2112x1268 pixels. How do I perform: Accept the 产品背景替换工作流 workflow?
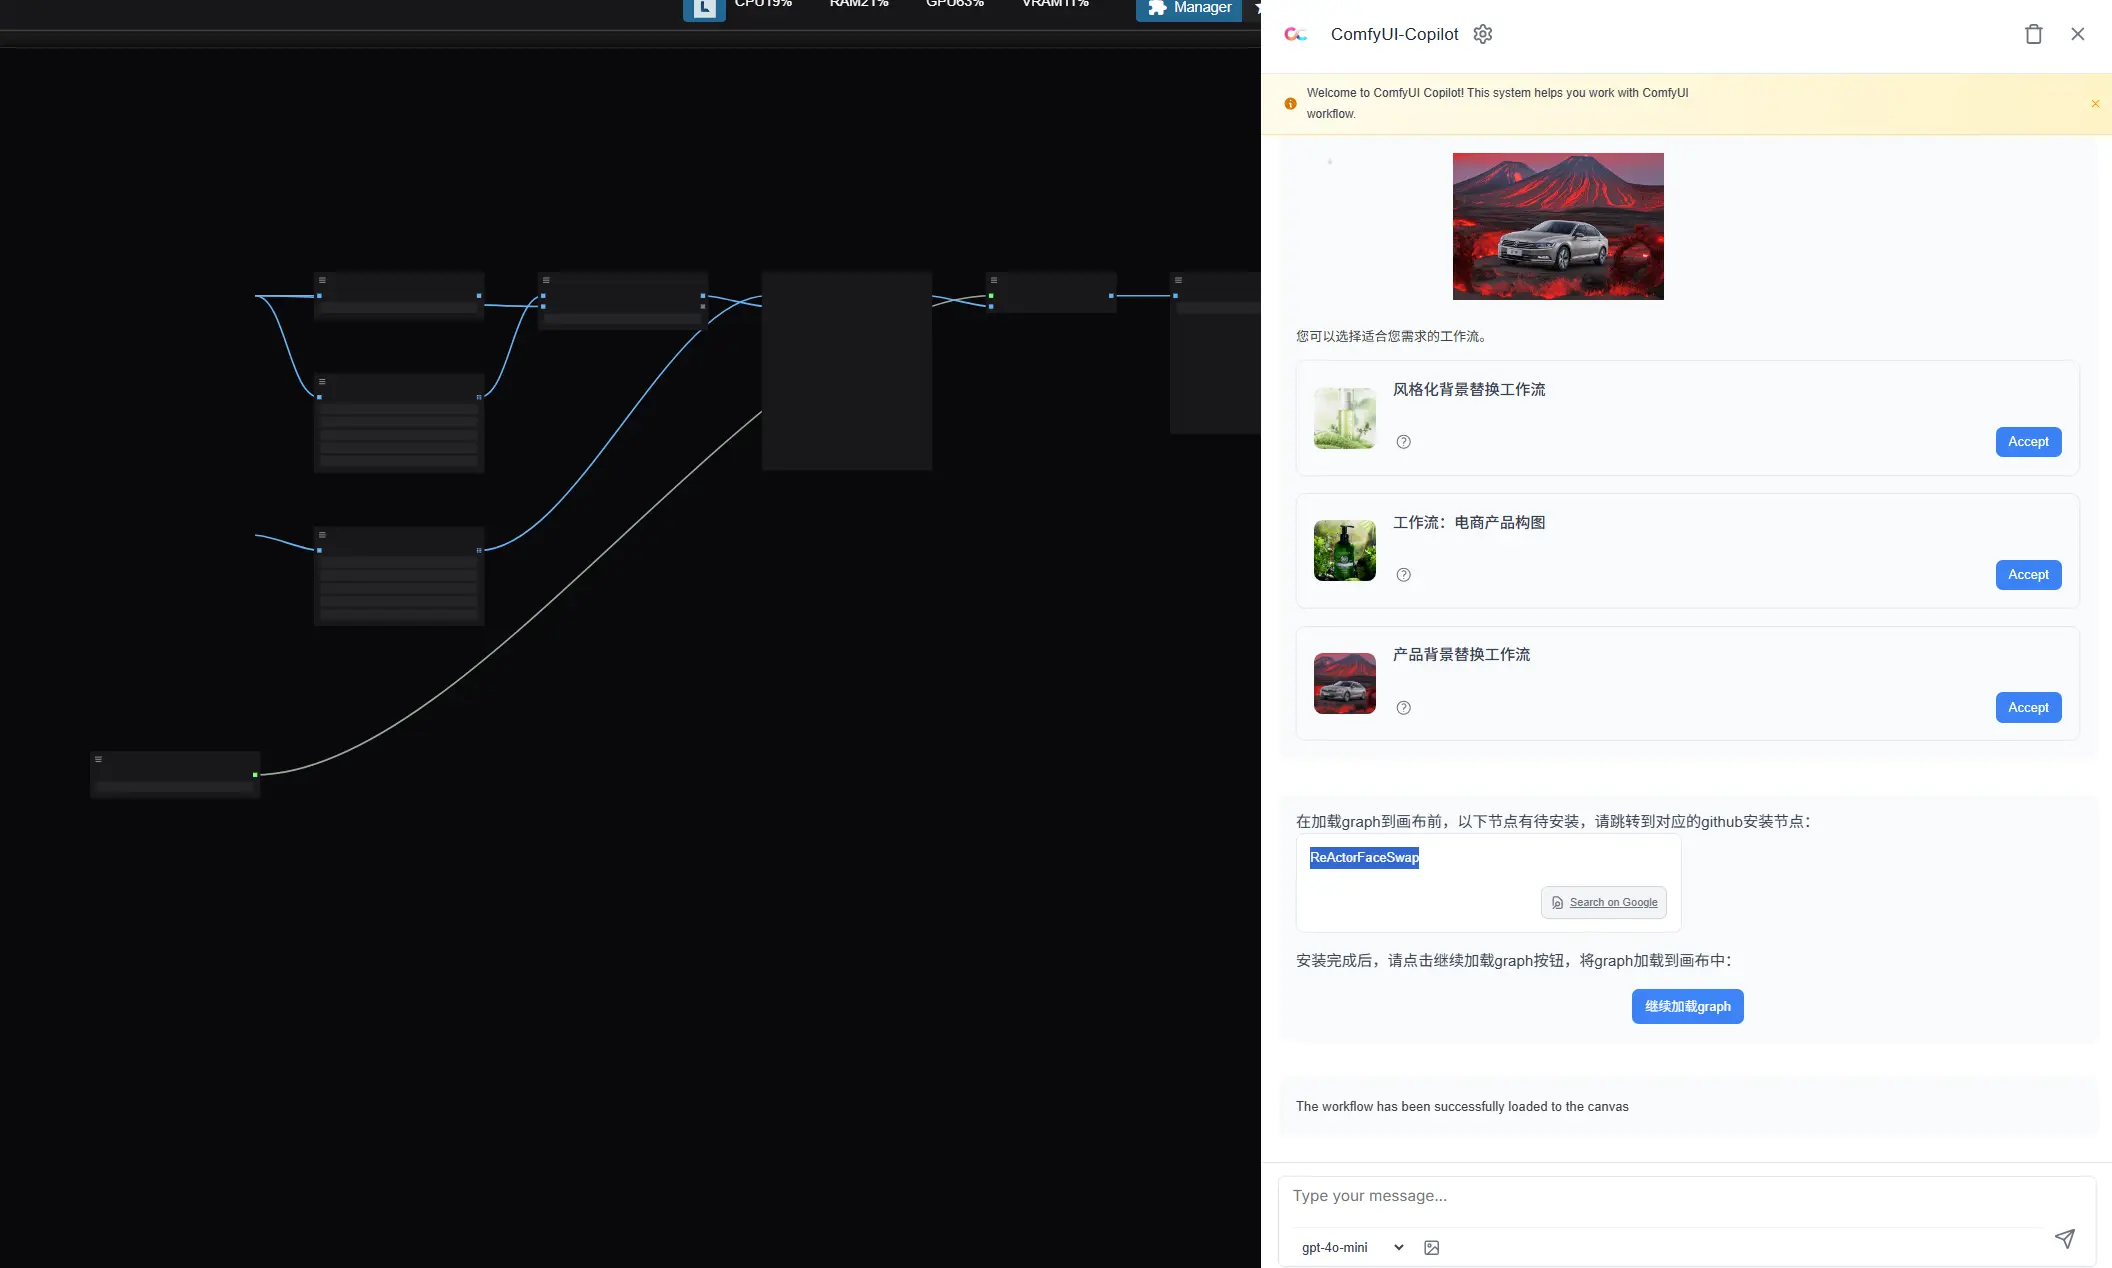coord(2028,708)
